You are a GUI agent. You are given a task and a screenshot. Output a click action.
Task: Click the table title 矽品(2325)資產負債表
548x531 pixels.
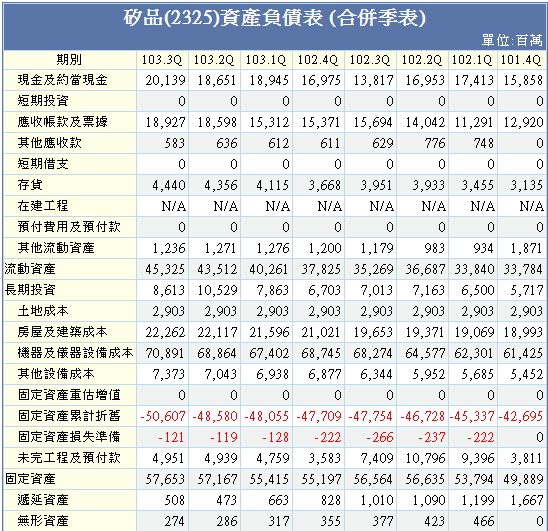(224, 18)
